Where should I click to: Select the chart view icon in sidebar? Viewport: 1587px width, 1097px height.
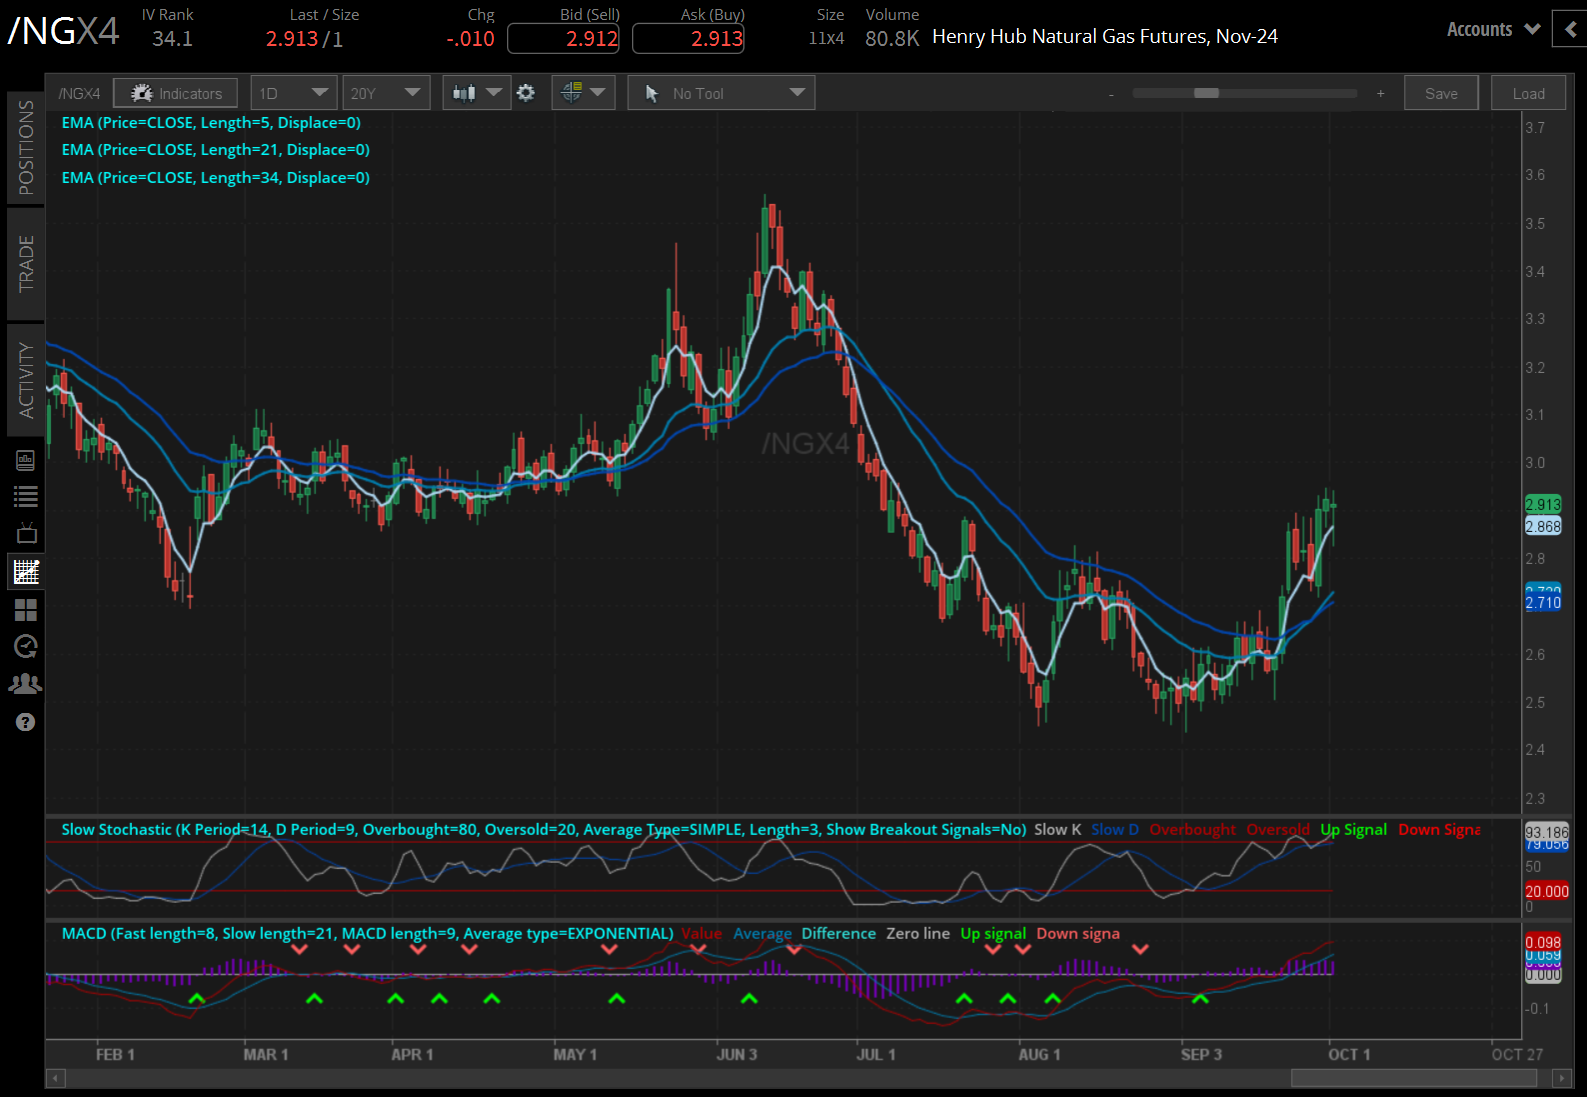pyautogui.click(x=26, y=572)
